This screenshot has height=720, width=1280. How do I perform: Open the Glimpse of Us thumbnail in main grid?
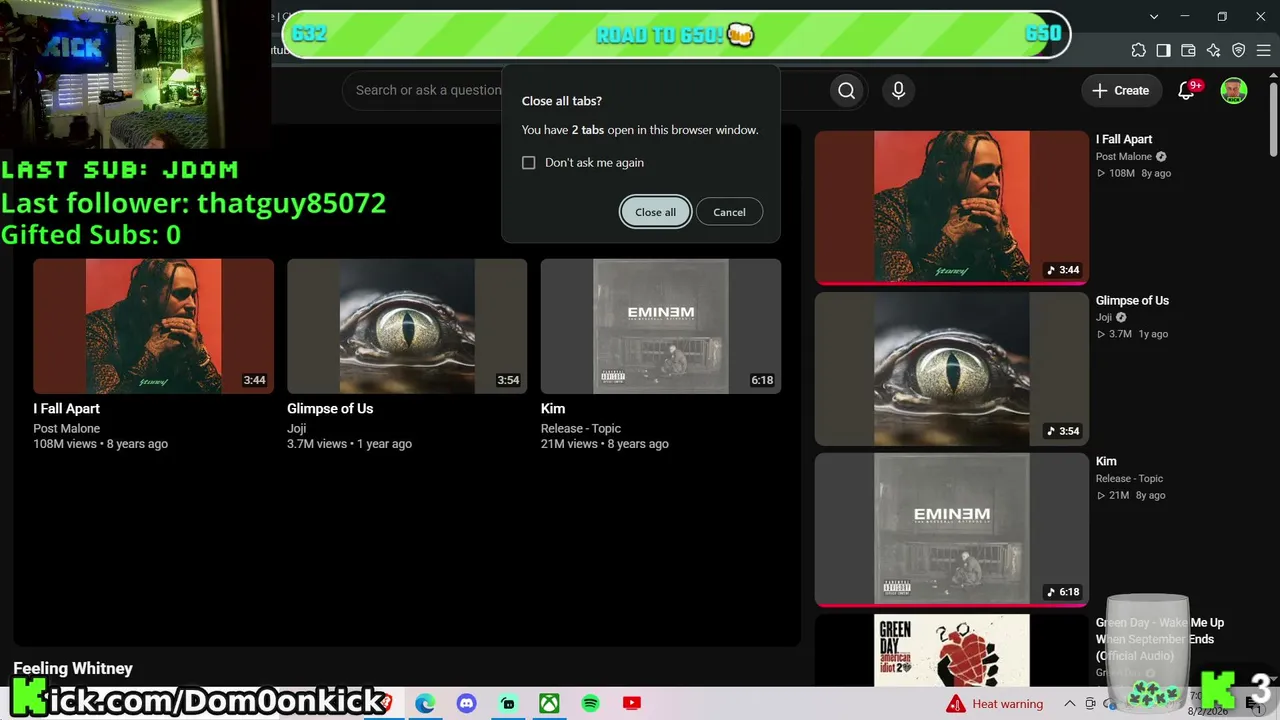407,326
